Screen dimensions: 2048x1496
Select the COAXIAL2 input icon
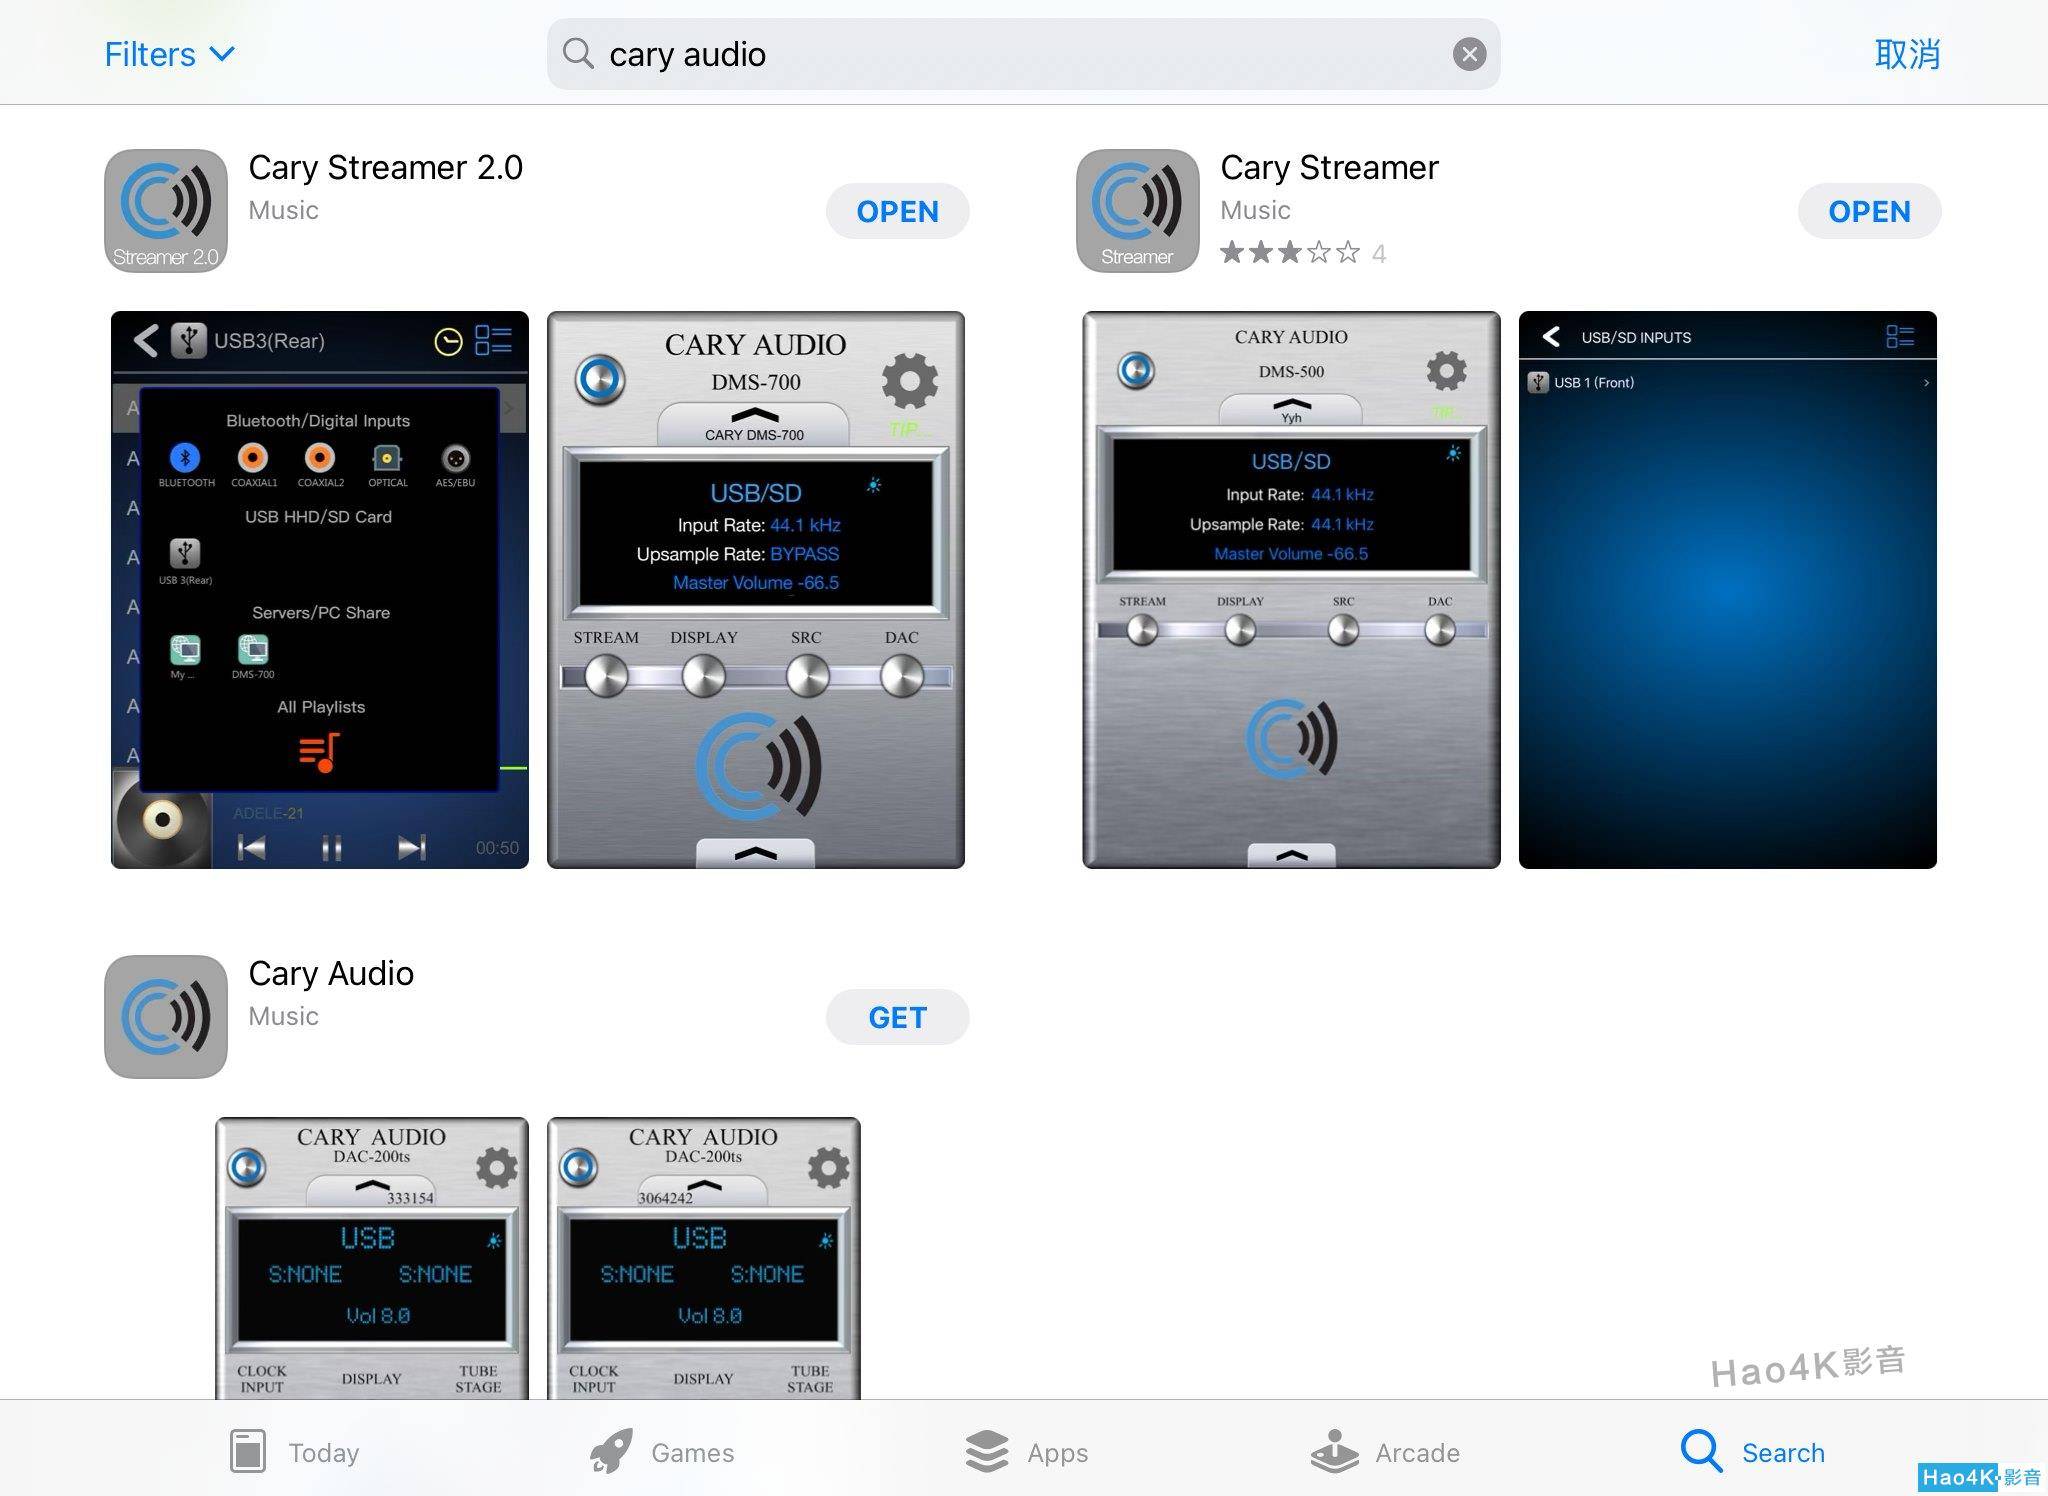(x=320, y=457)
